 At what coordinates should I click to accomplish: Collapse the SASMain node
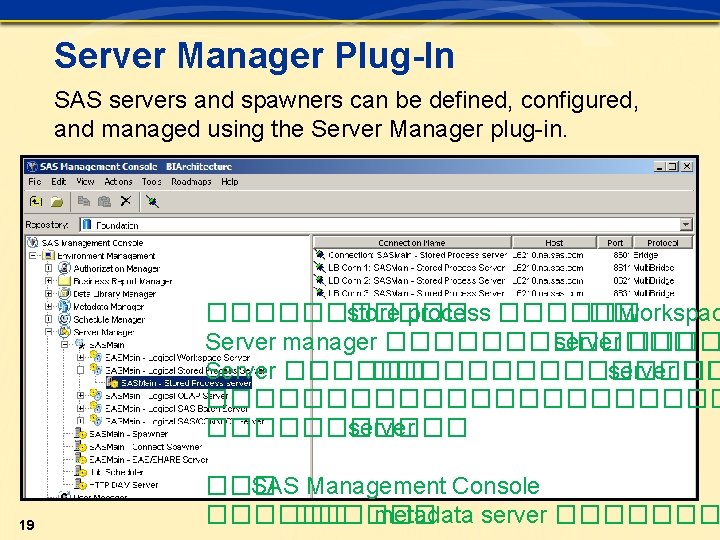[x=65, y=344]
